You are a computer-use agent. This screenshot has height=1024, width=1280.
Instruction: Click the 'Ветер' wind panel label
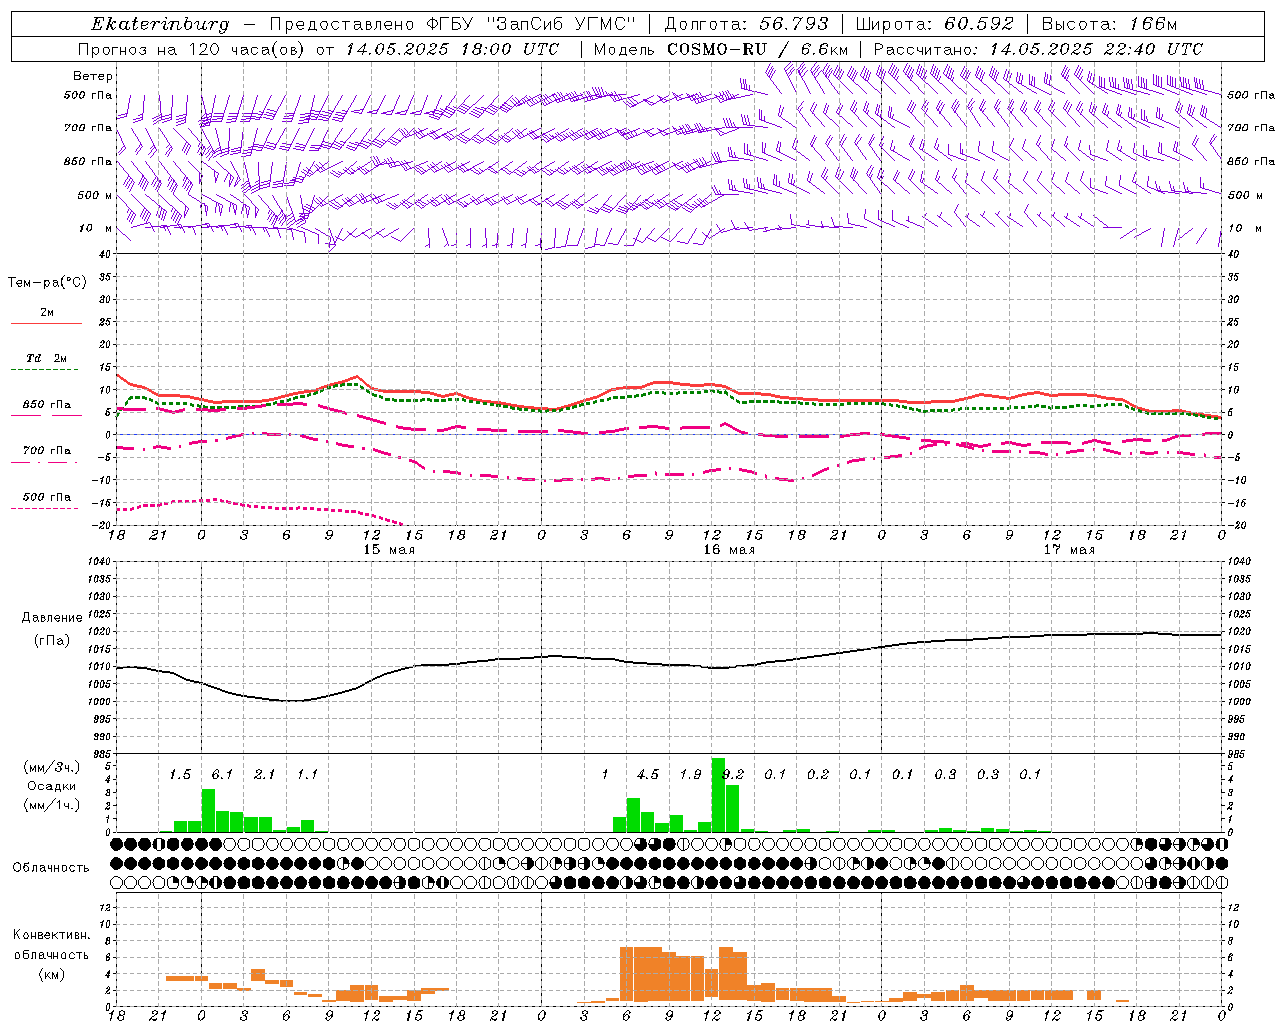(x=93, y=76)
